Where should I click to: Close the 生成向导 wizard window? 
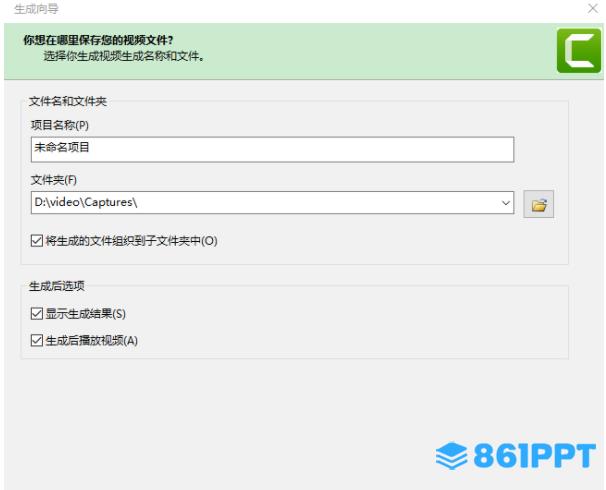[593, 8]
